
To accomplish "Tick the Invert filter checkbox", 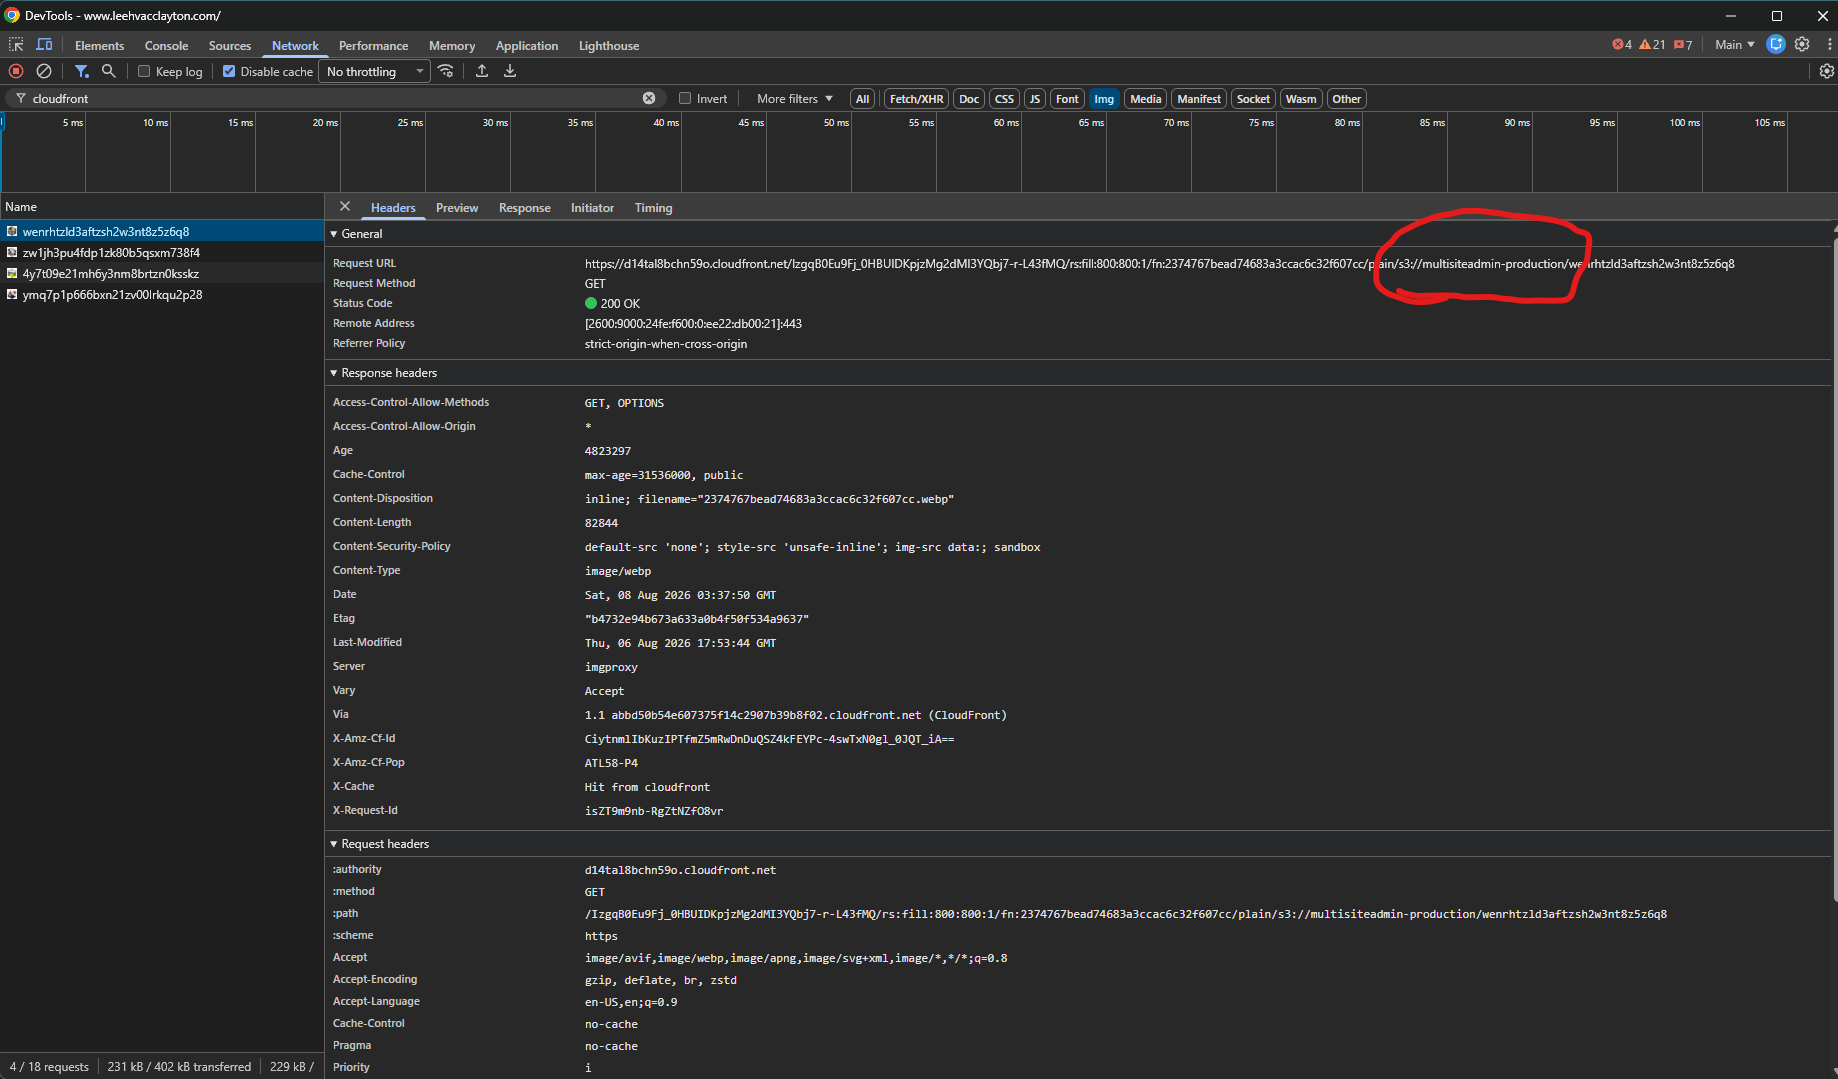I will (685, 98).
